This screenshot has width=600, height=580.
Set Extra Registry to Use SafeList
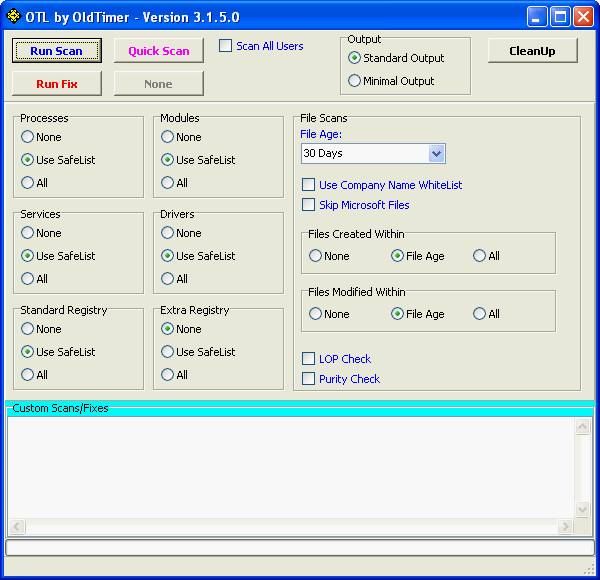point(168,352)
